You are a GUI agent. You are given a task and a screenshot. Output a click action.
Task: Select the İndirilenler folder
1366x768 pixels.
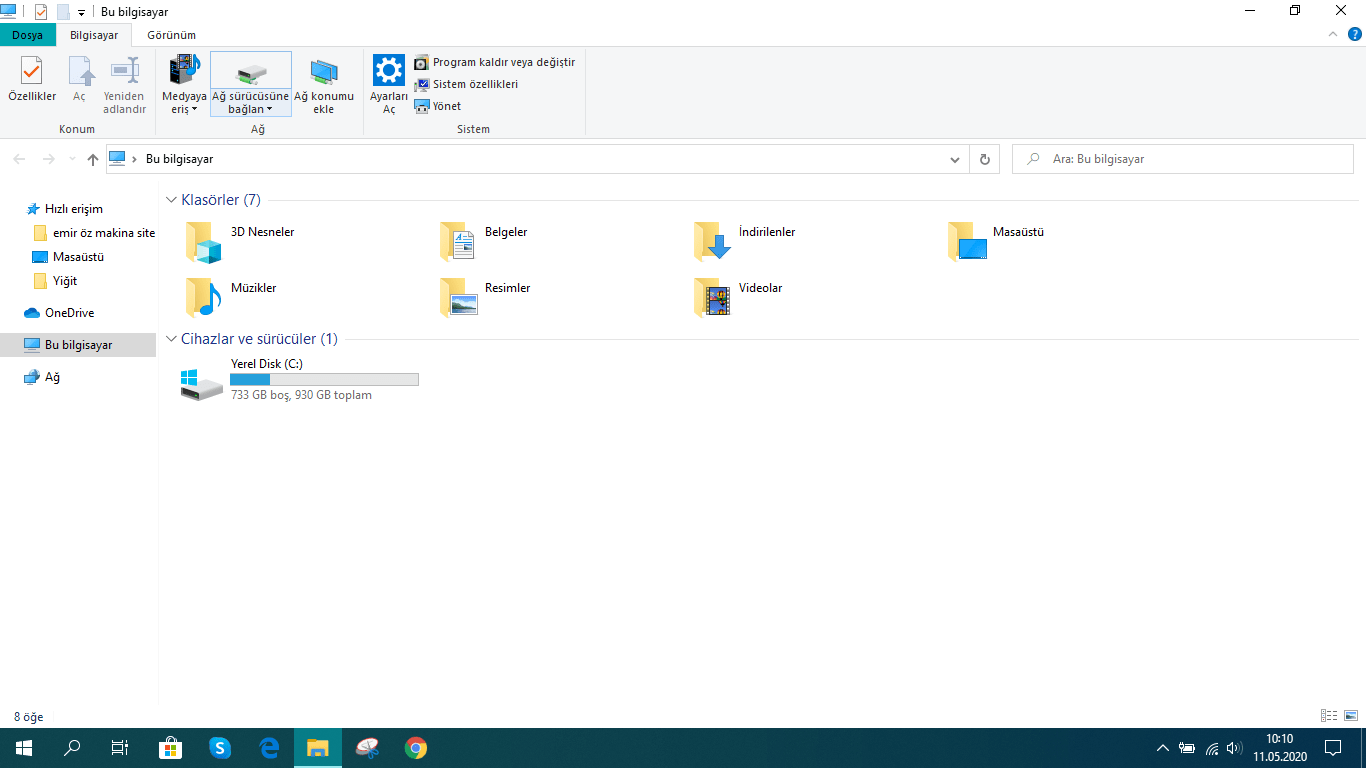pos(745,241)
